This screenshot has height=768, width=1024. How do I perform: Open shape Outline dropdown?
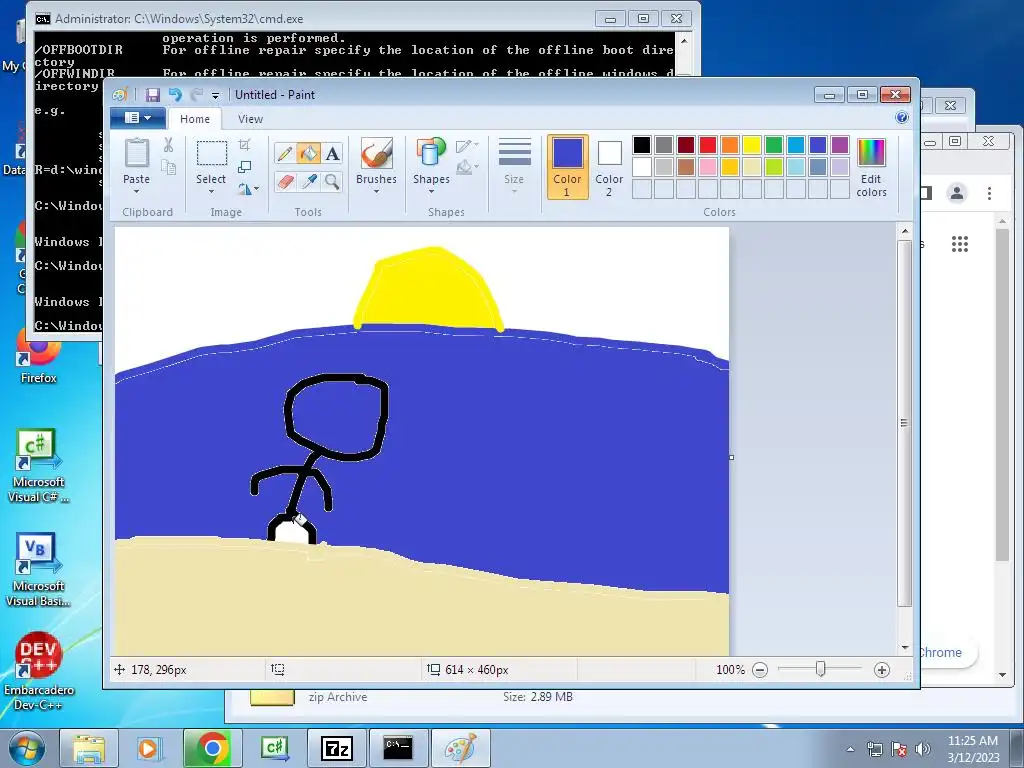tap(467, 146)
